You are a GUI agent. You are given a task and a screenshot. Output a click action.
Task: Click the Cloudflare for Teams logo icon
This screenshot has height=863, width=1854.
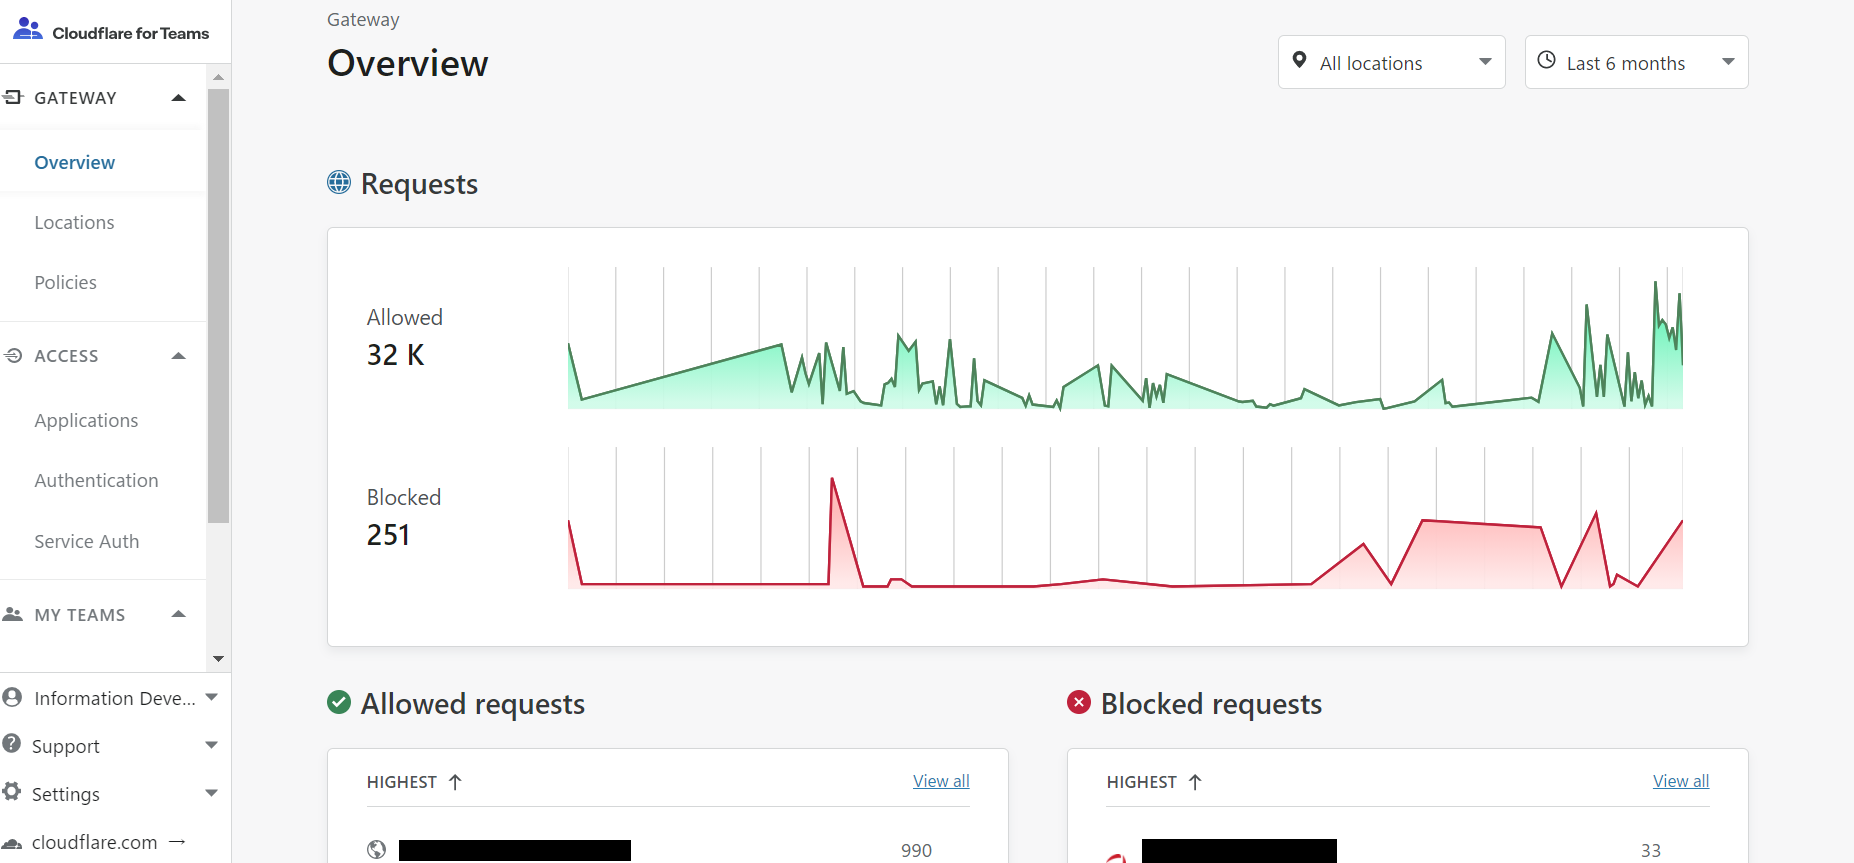click(x=27, y=29)
